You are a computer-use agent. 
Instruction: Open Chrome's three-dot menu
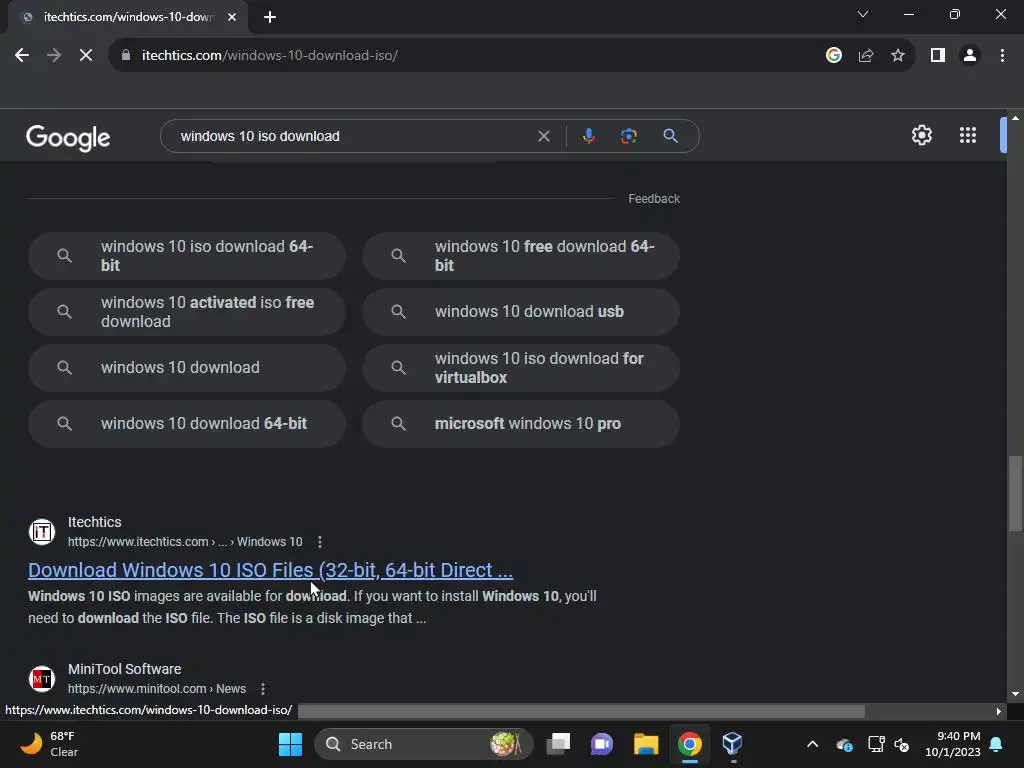[1002, 56]
